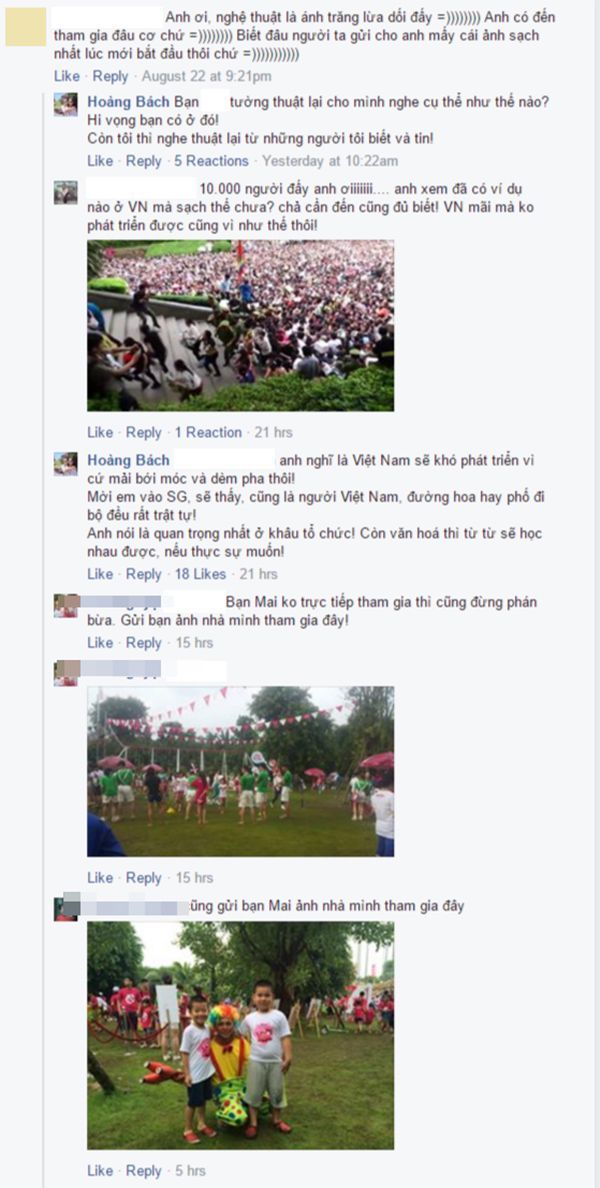This screenshot has width=600, height=1188.
Task: Open Hoàng Bách's avatar on first reply
Action: 65,105
